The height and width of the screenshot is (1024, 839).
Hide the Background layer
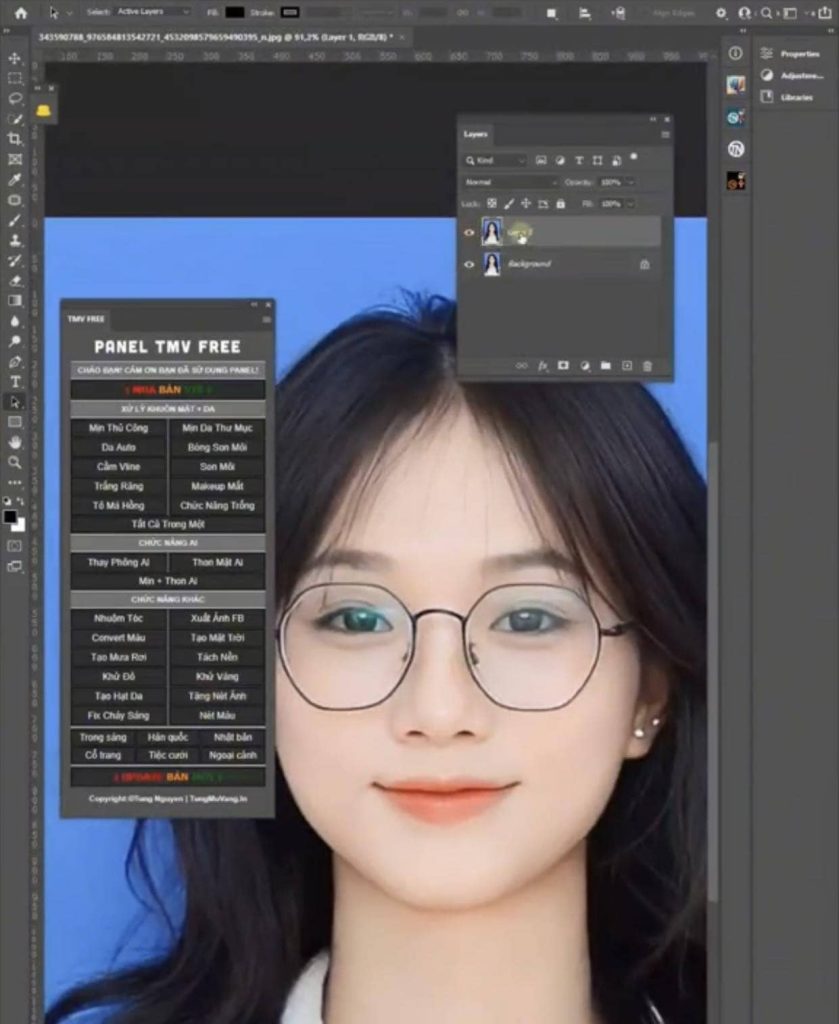tap(469, 264)
